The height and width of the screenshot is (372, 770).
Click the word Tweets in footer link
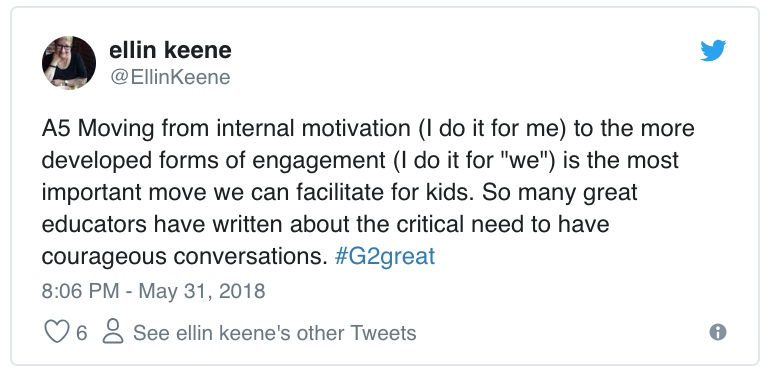[x=383, y=333]
